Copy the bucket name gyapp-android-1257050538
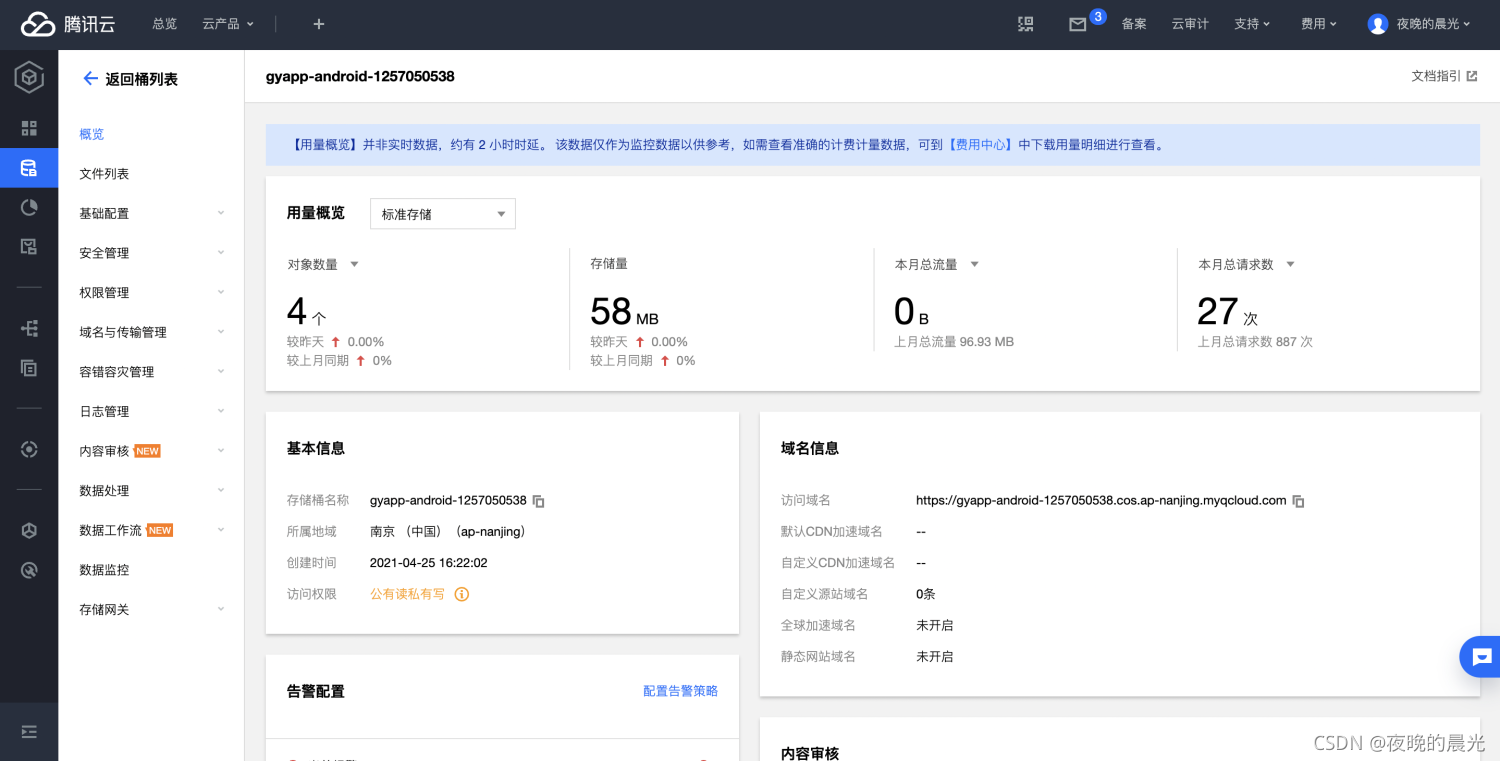 point(539,501)
